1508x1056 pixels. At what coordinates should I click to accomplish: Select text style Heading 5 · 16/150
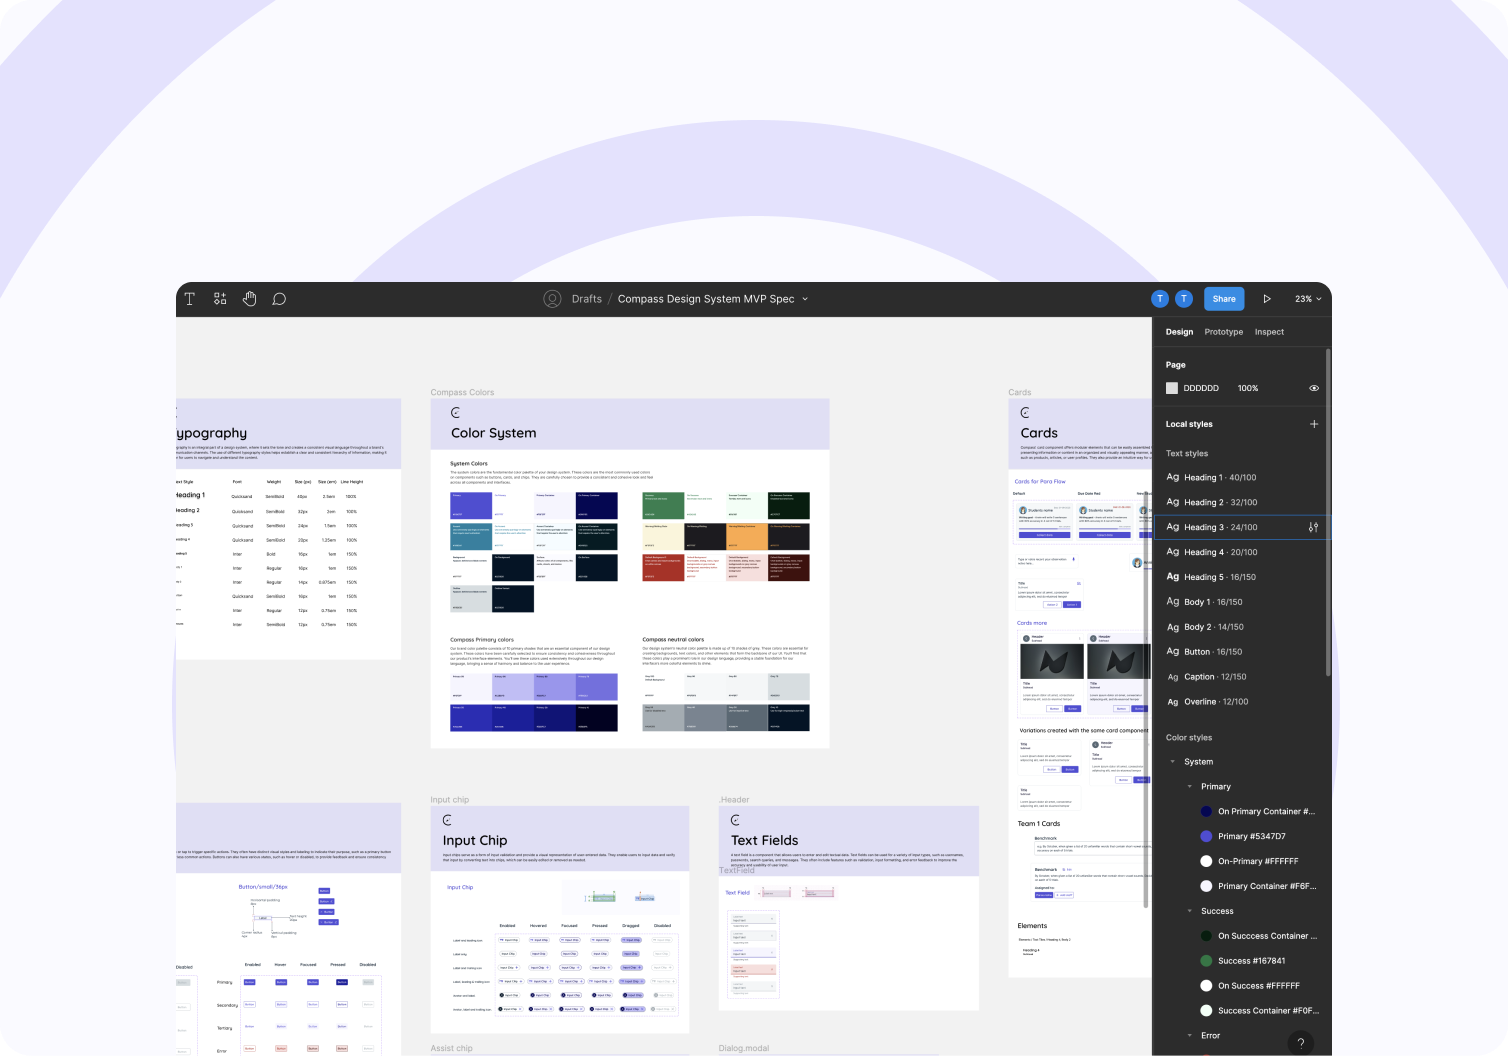pyautogui.click(x=1240, y=577)
